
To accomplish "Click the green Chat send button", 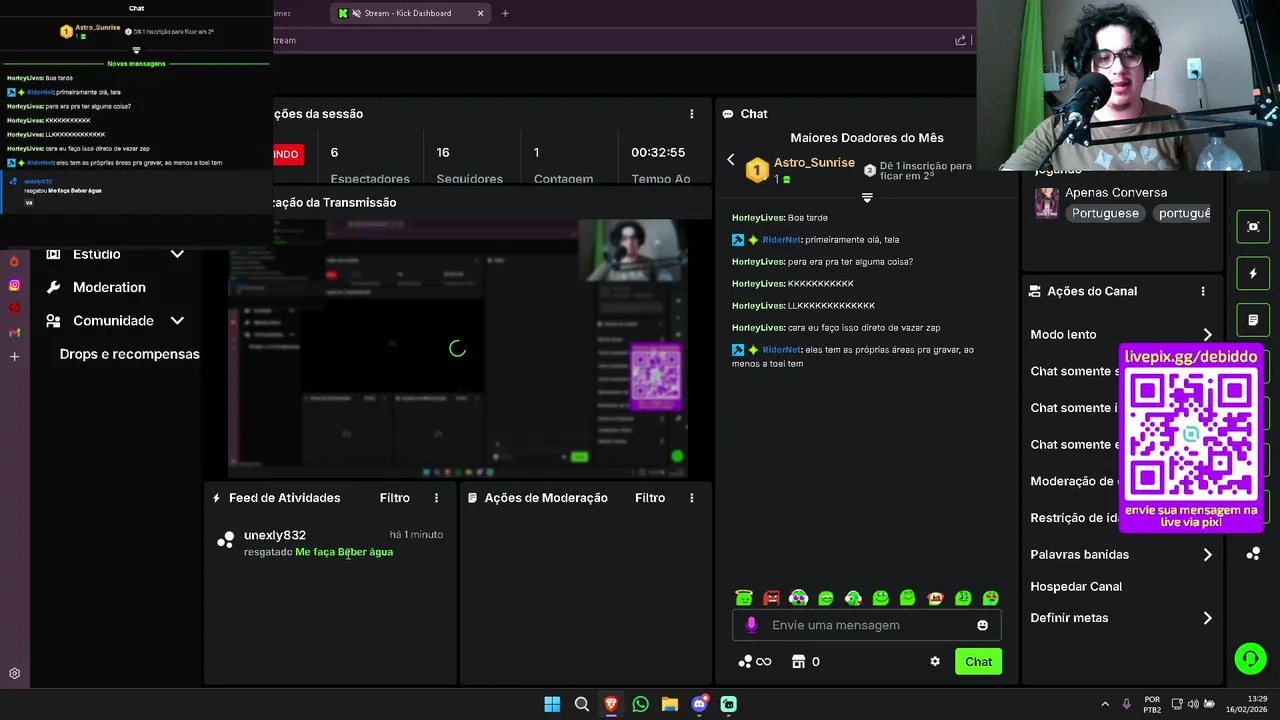I will pos(978,661).
